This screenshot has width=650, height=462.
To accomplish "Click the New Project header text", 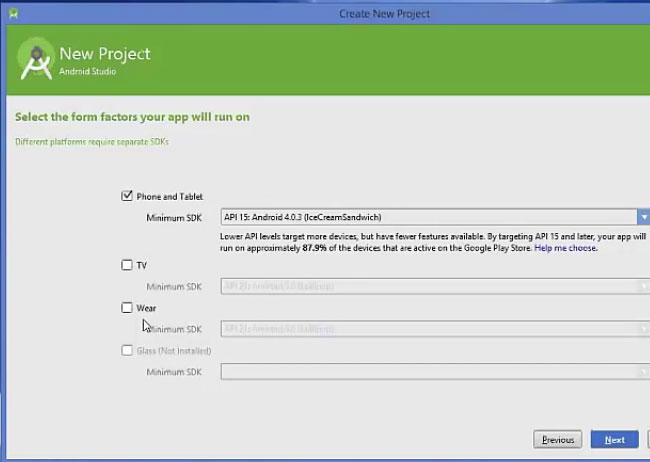I will (105, 54).
